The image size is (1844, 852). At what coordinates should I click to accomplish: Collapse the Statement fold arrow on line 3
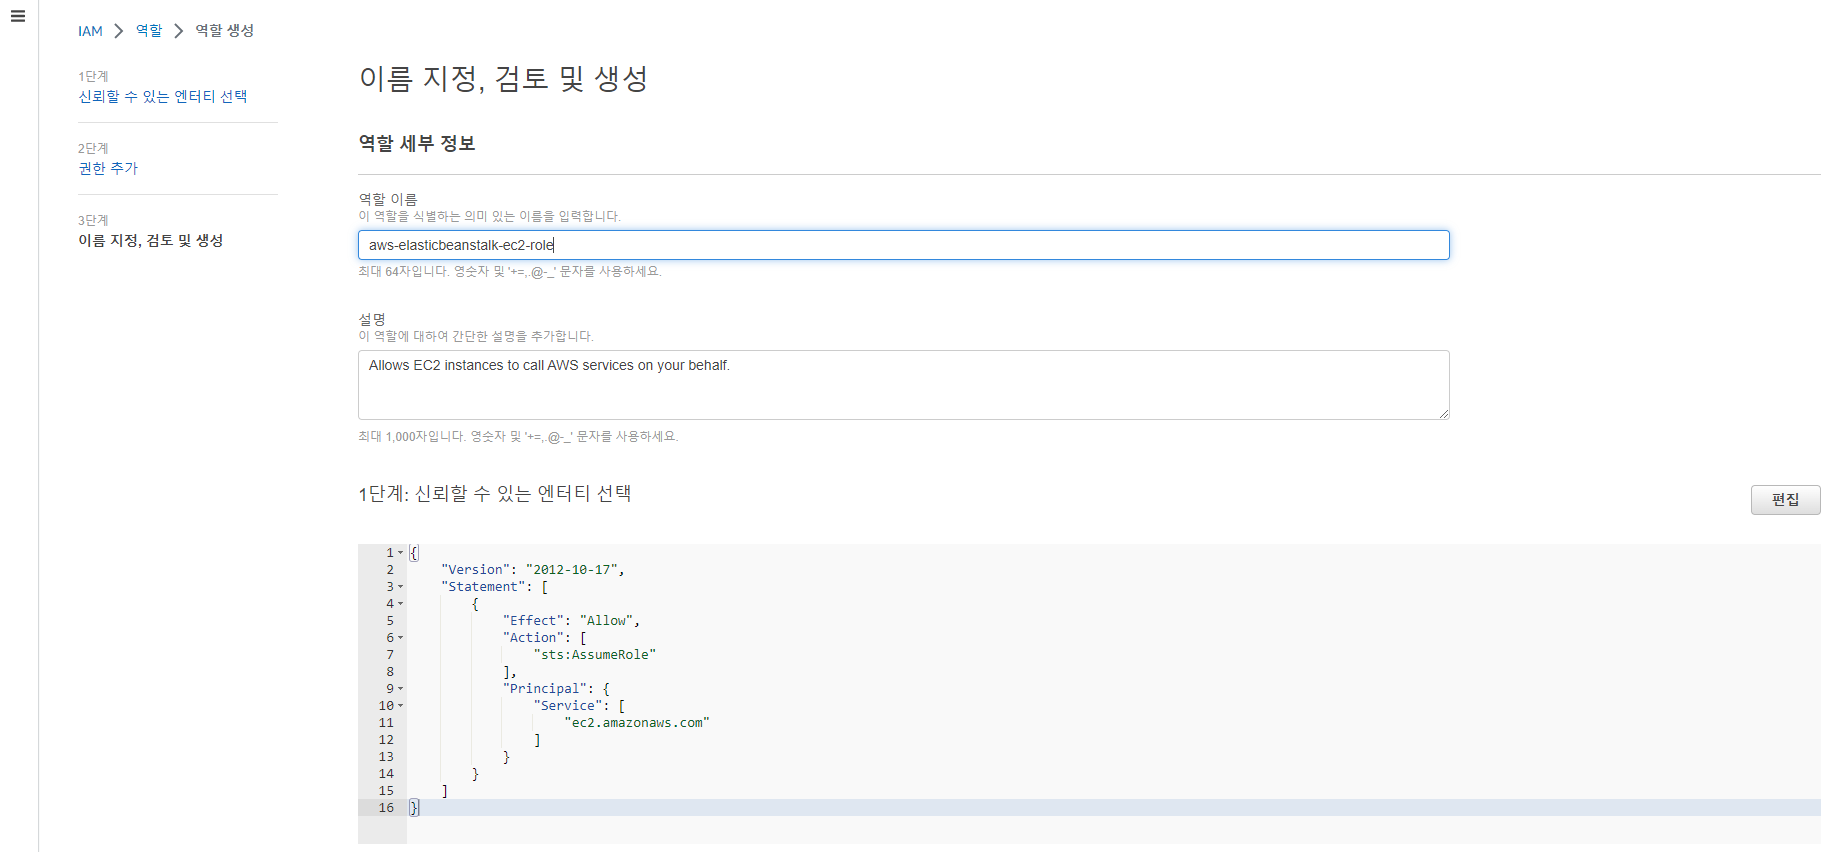pyautogui.click(x=401, y=587)
